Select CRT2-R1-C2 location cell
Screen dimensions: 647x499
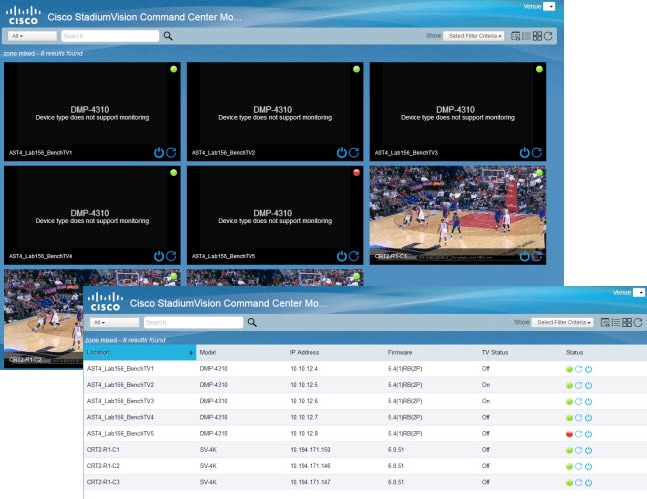pyautogui.click(x=103, y=466)
